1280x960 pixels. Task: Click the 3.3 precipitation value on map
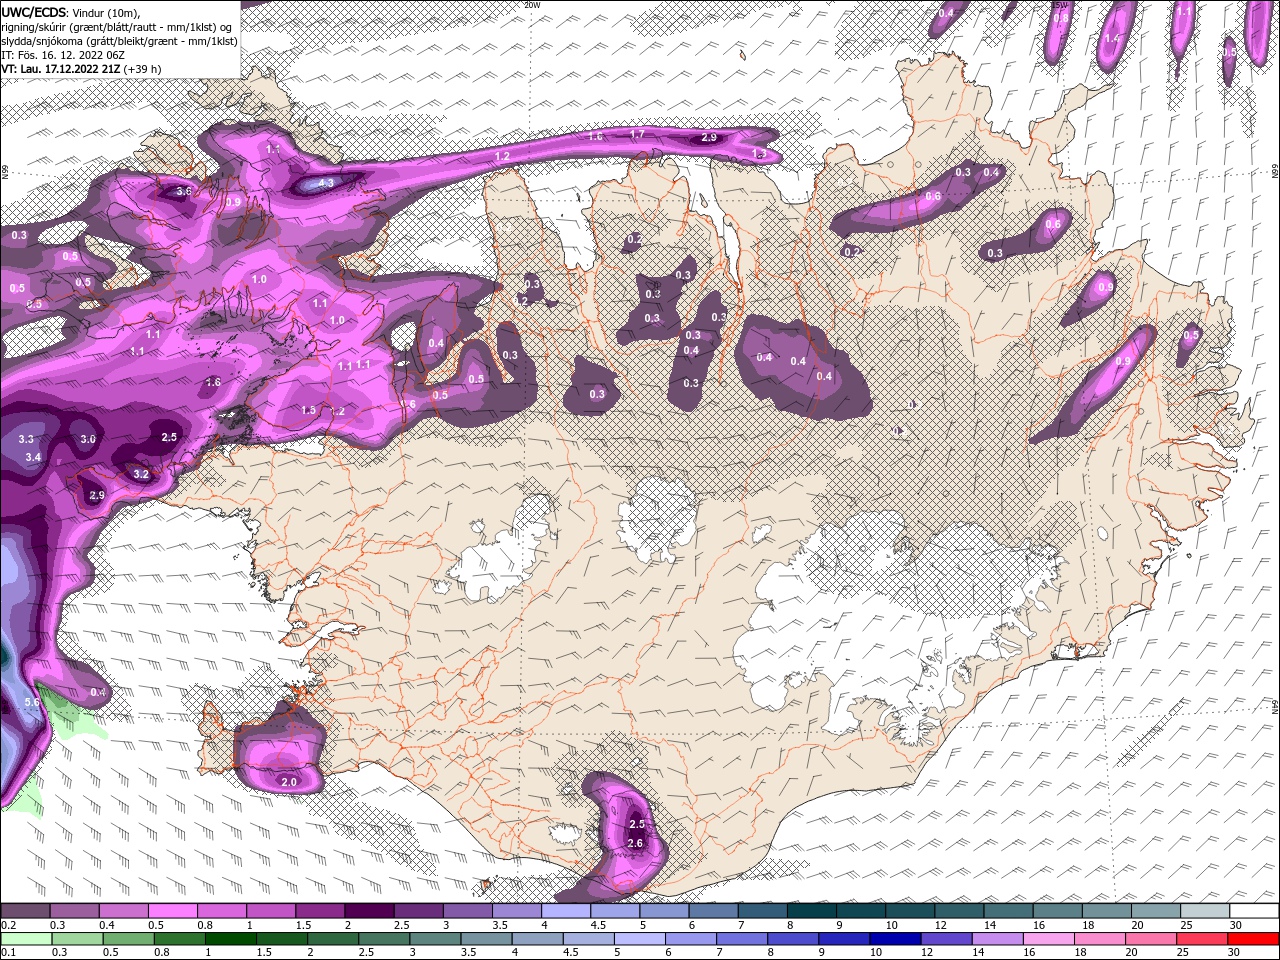pyautogui.click(x=26, y=439)
